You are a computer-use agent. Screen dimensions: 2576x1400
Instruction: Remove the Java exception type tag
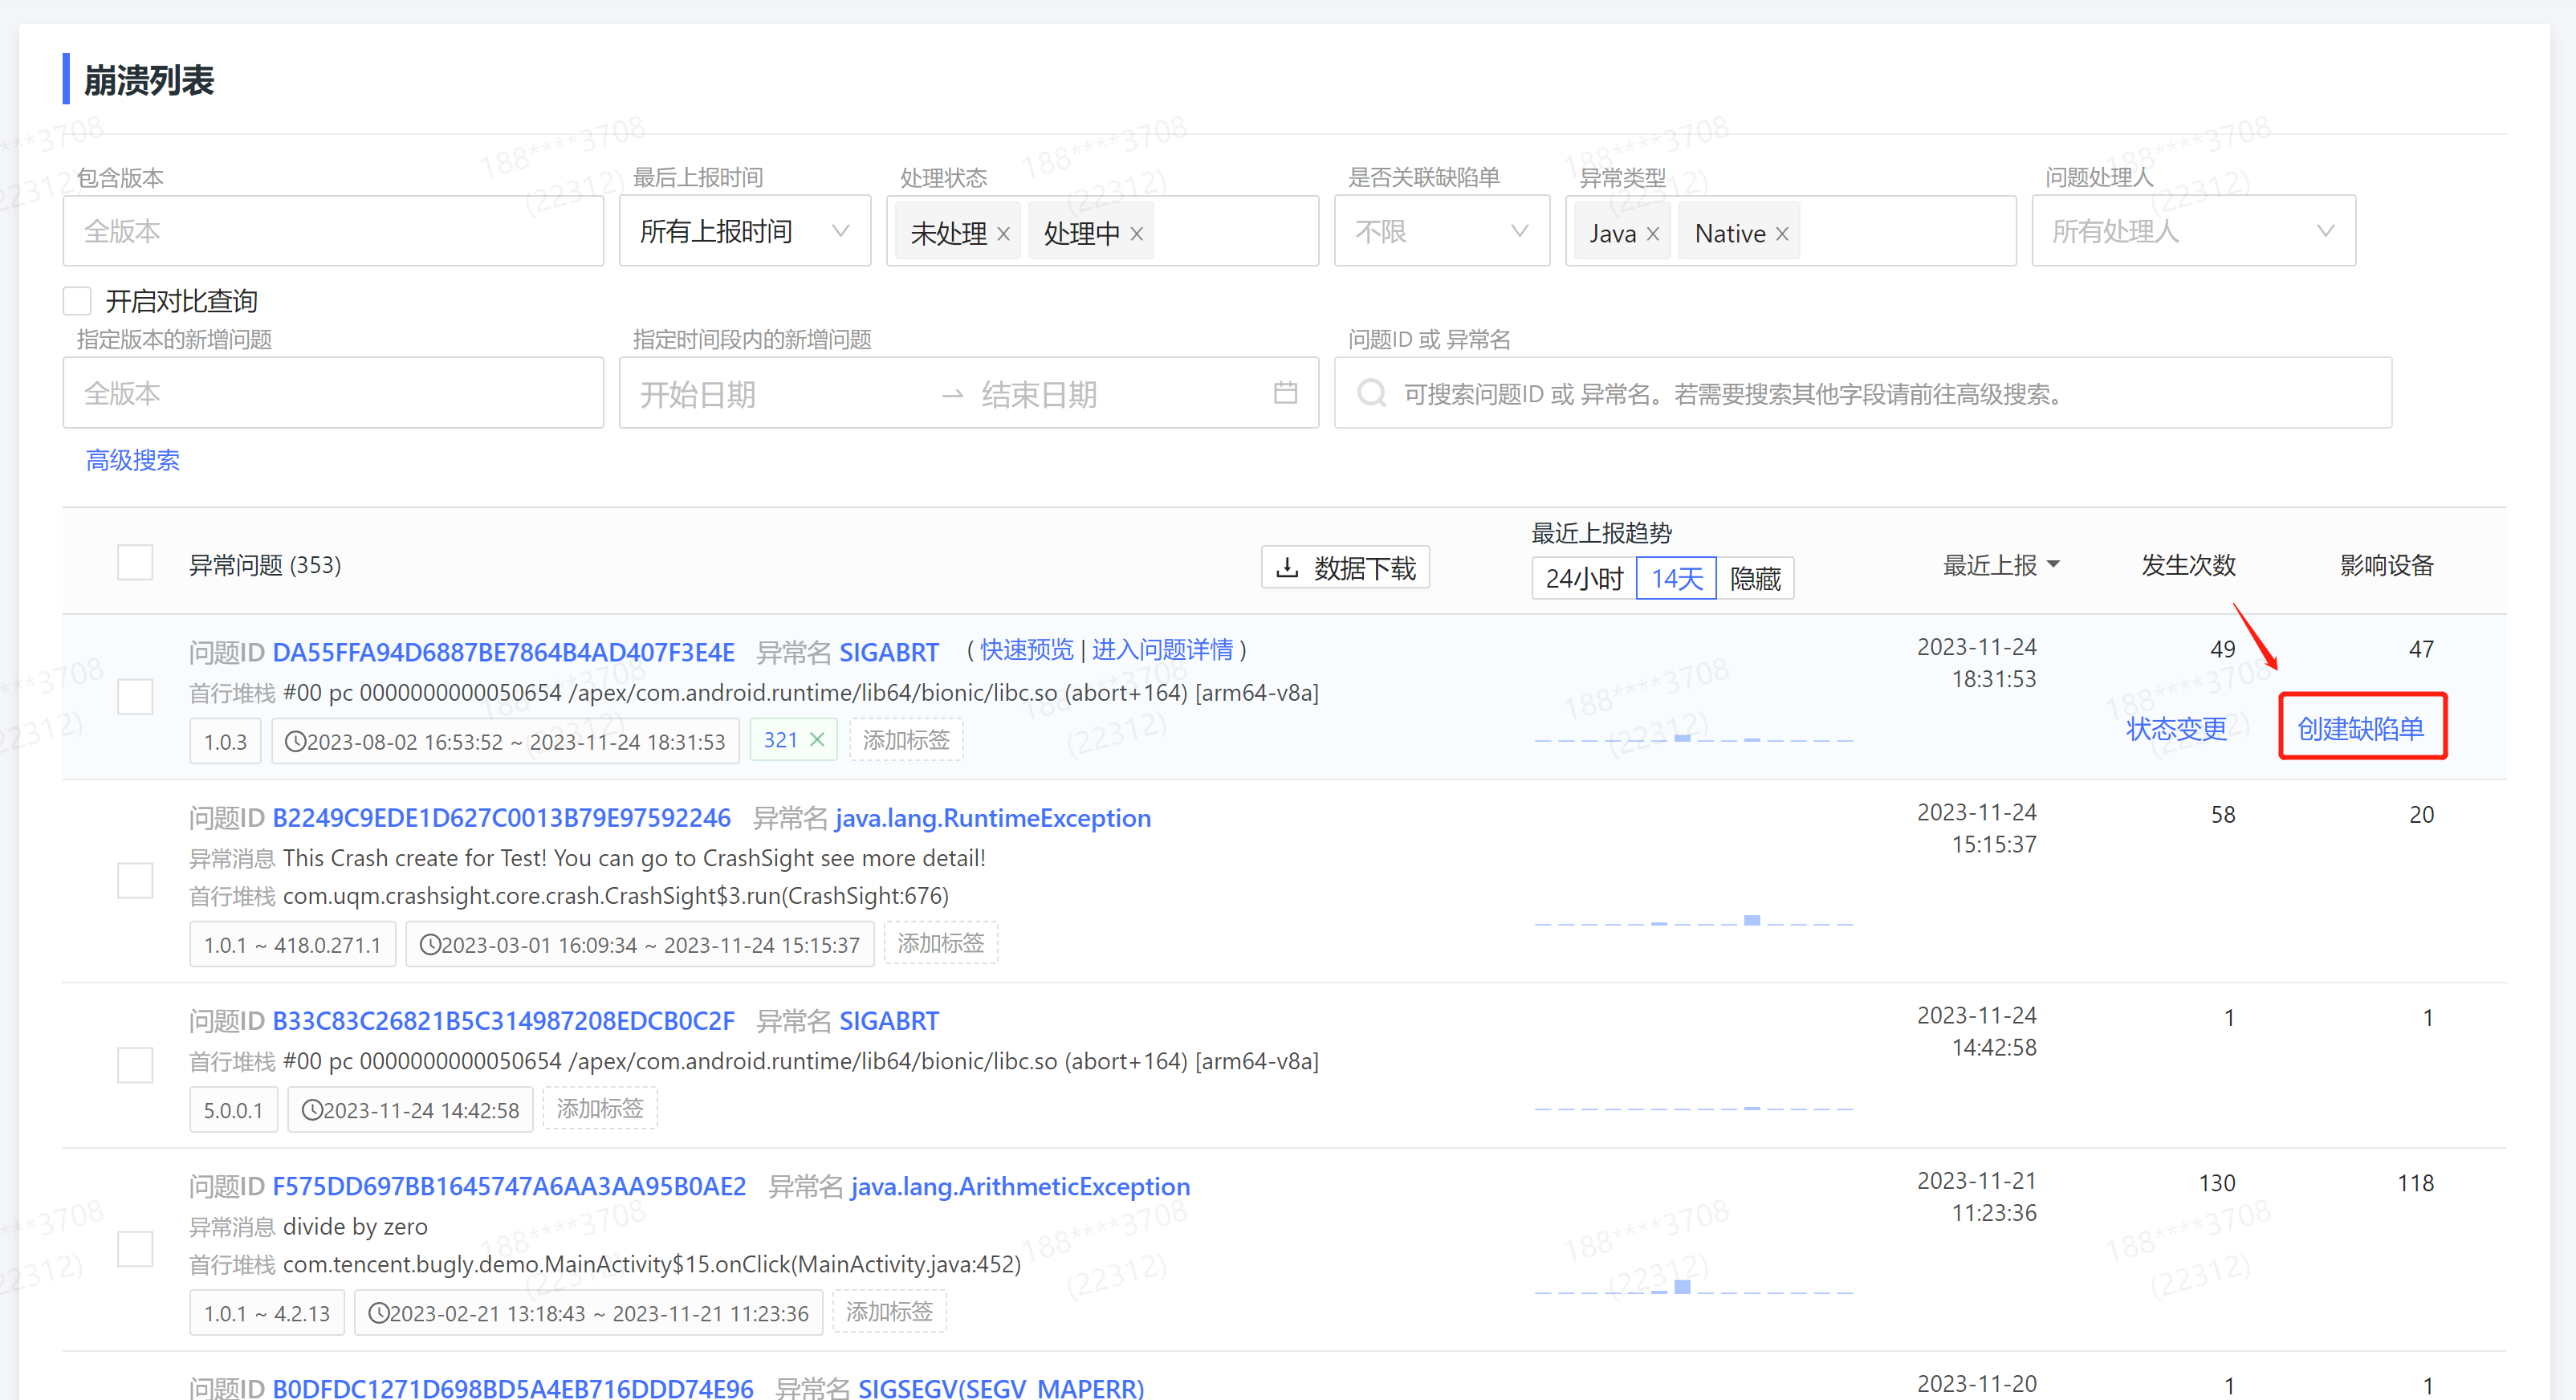1652,234
